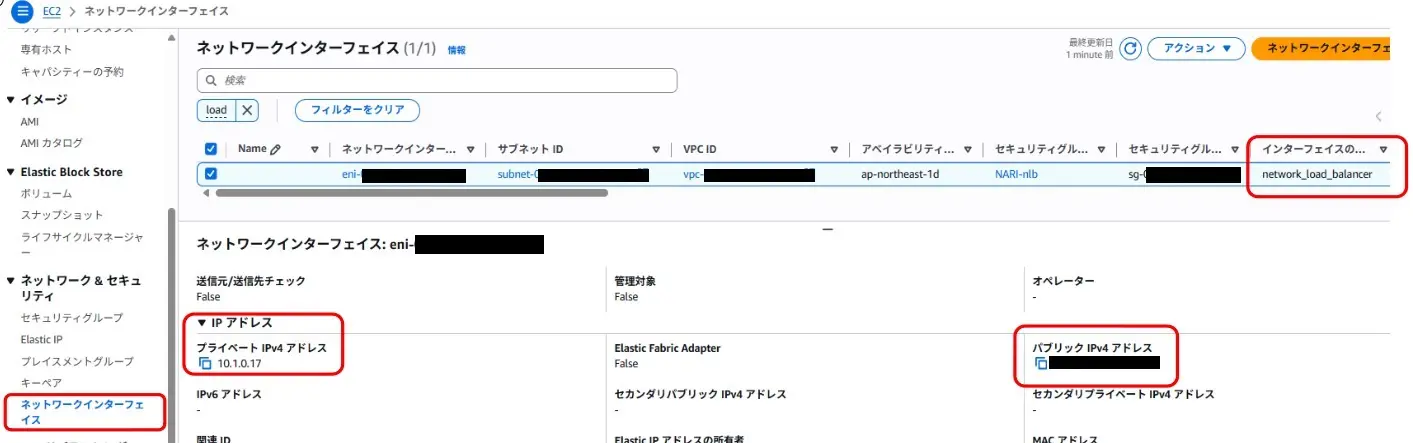The width and height of the screenshot is (1413, 443).
Task: Click the ap-northeast-1d cell
Action: pyautogui.click(x=900, y=174)
